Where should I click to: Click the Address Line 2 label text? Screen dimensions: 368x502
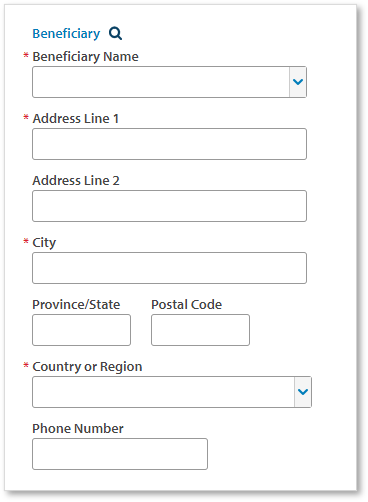(x=76, y=181)
